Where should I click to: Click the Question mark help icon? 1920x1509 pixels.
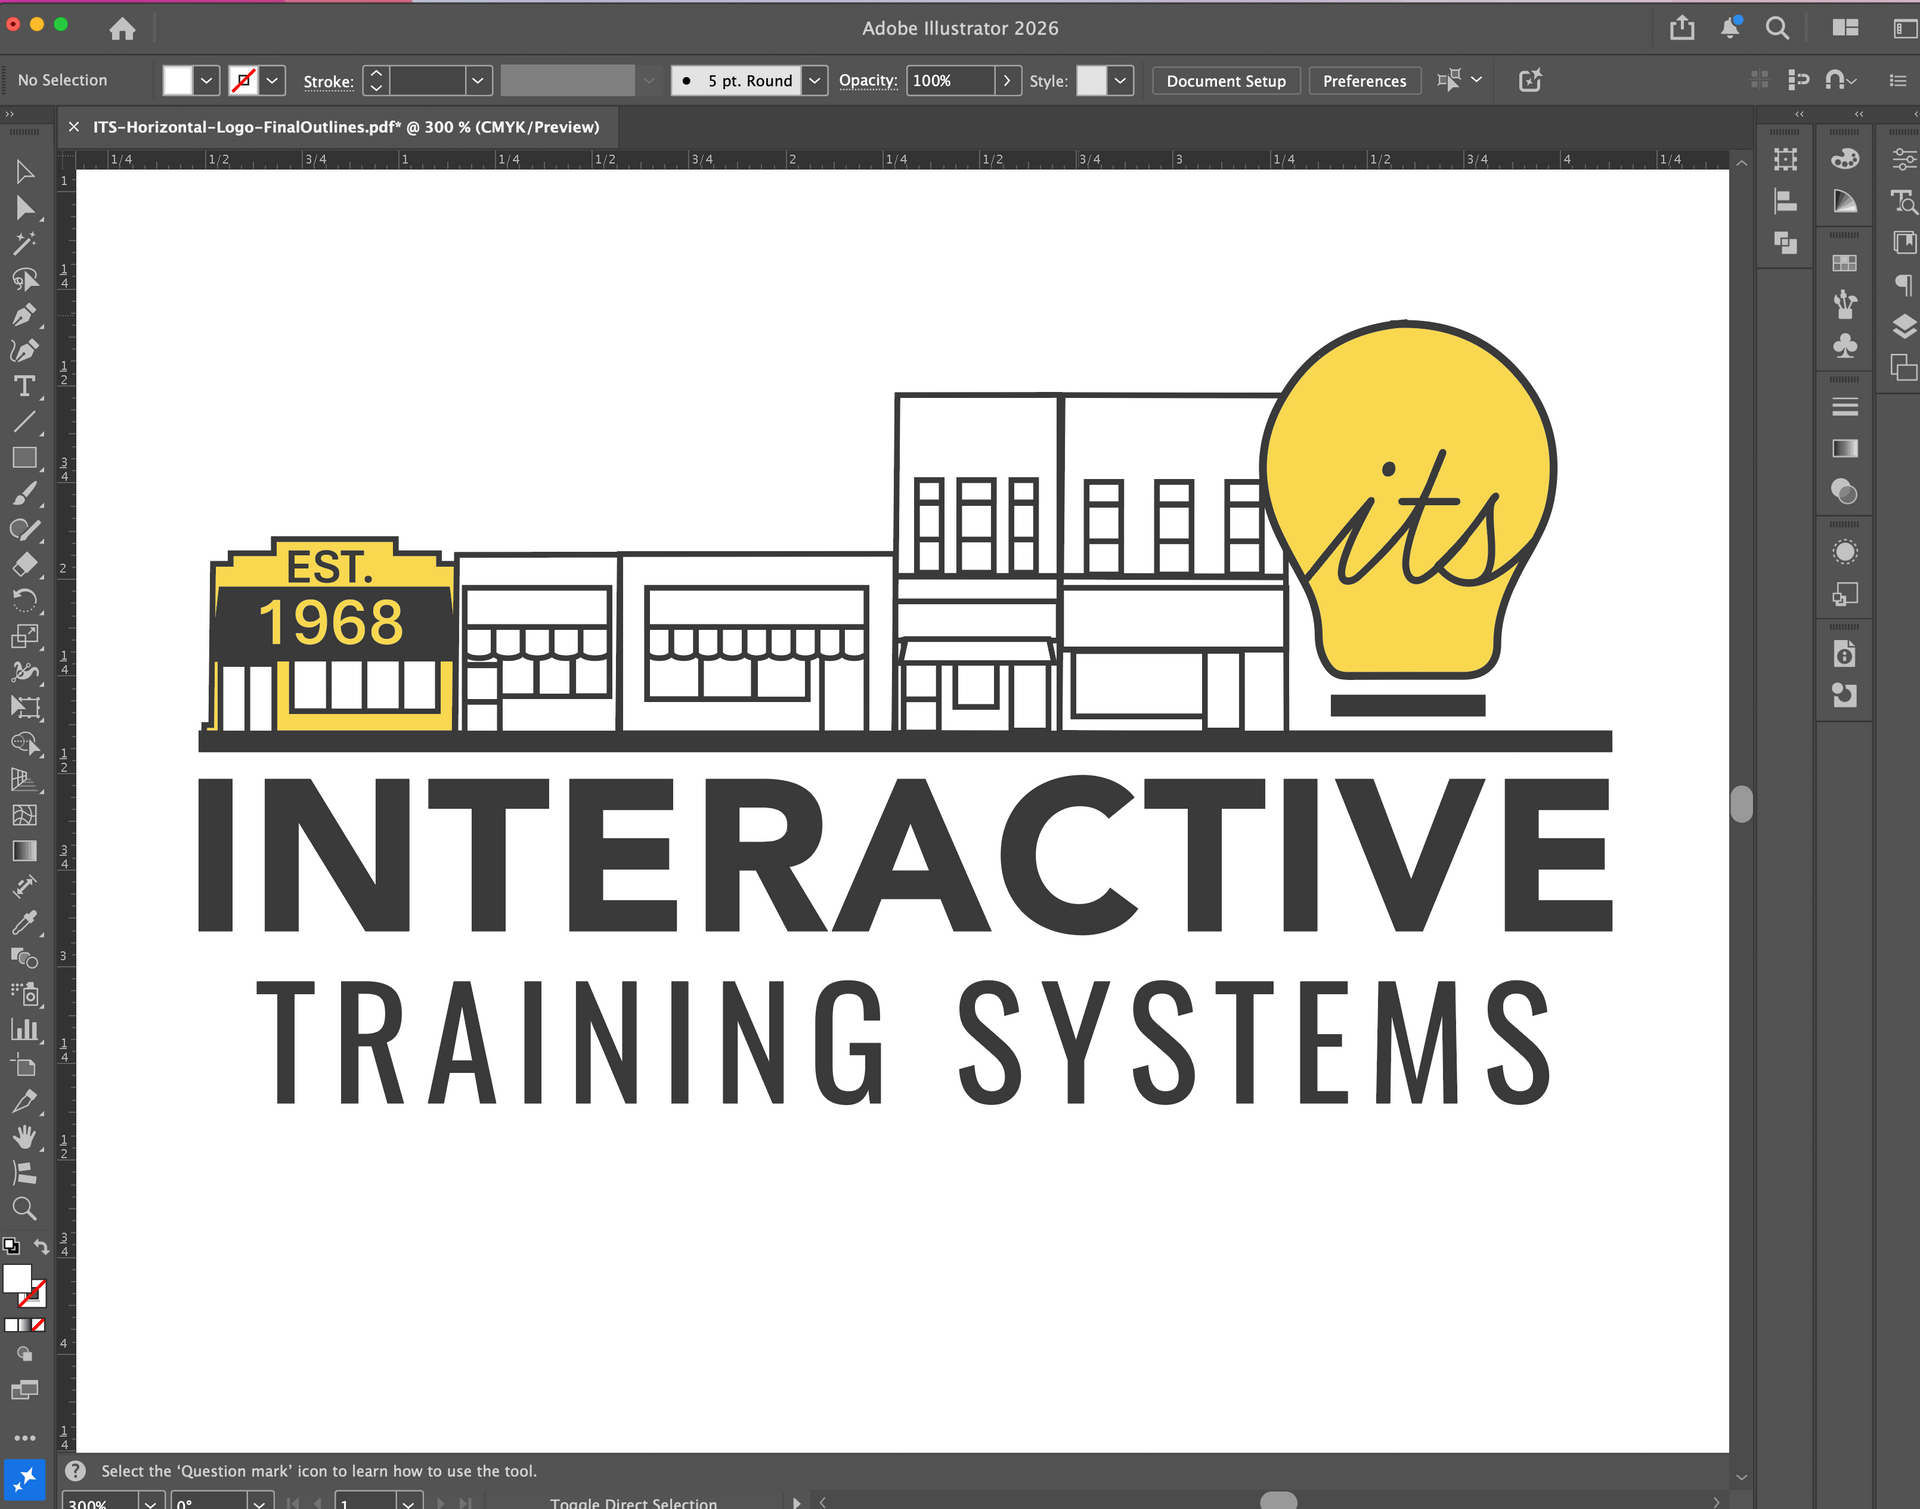click(75, 1470)
